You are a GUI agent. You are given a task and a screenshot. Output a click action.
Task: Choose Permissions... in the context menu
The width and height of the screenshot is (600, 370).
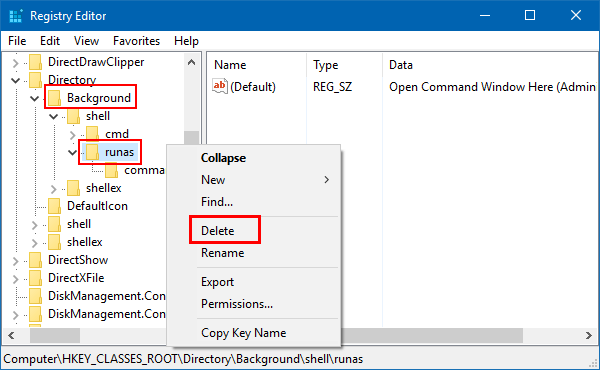237,304
